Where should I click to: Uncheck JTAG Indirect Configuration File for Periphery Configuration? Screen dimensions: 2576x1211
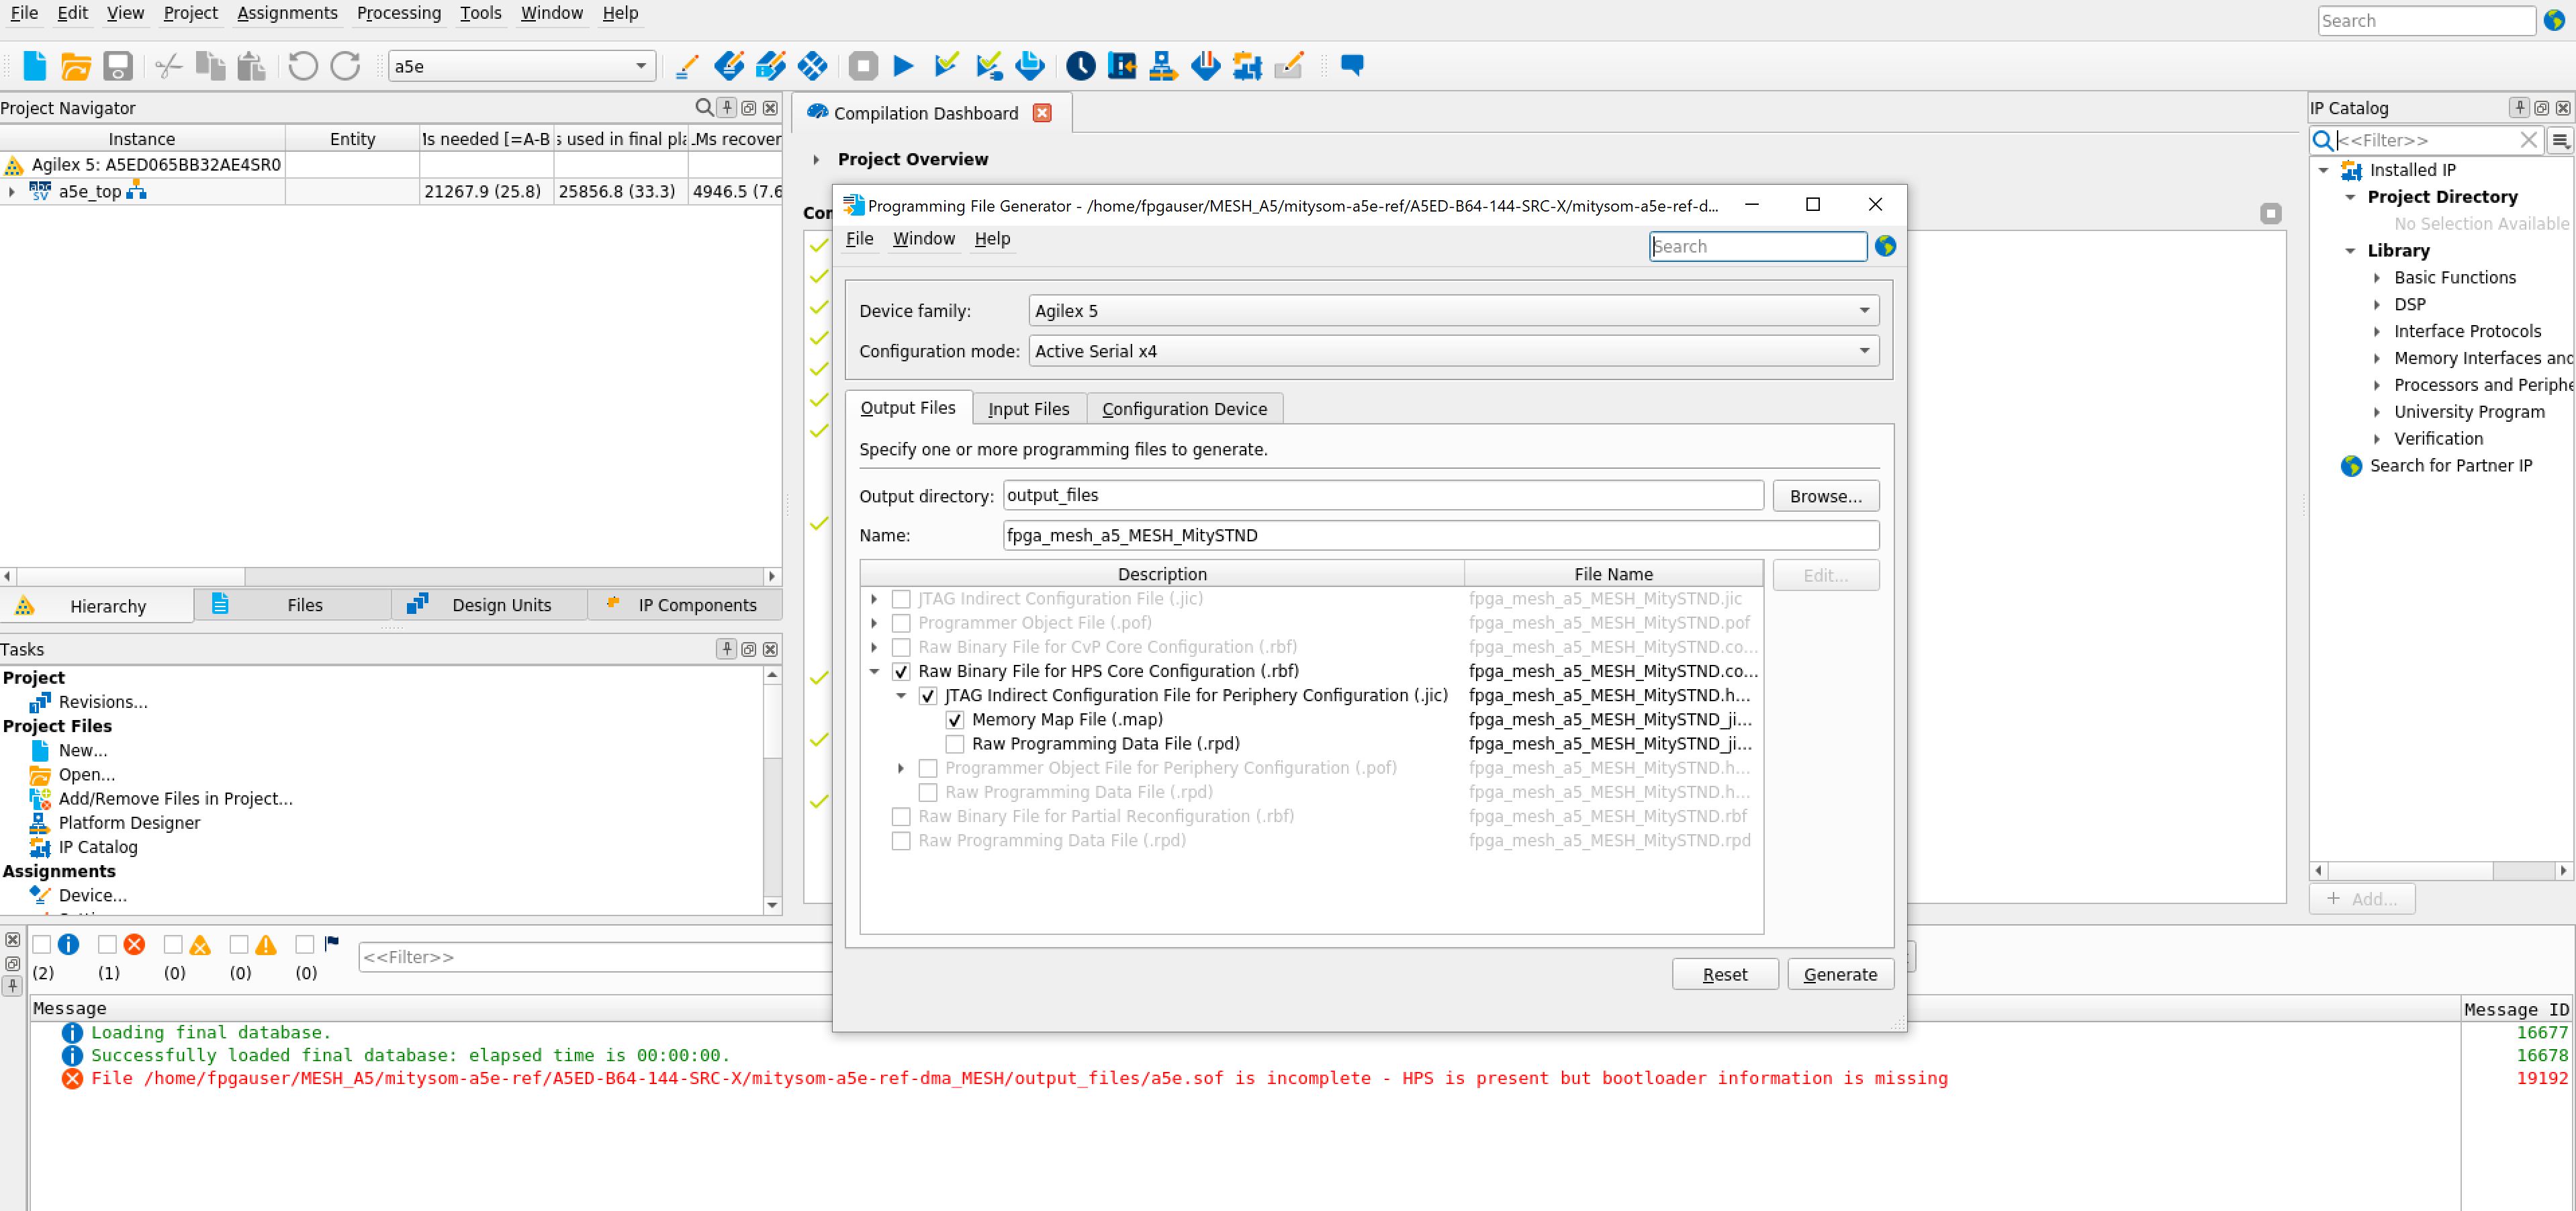coord(928,695)
